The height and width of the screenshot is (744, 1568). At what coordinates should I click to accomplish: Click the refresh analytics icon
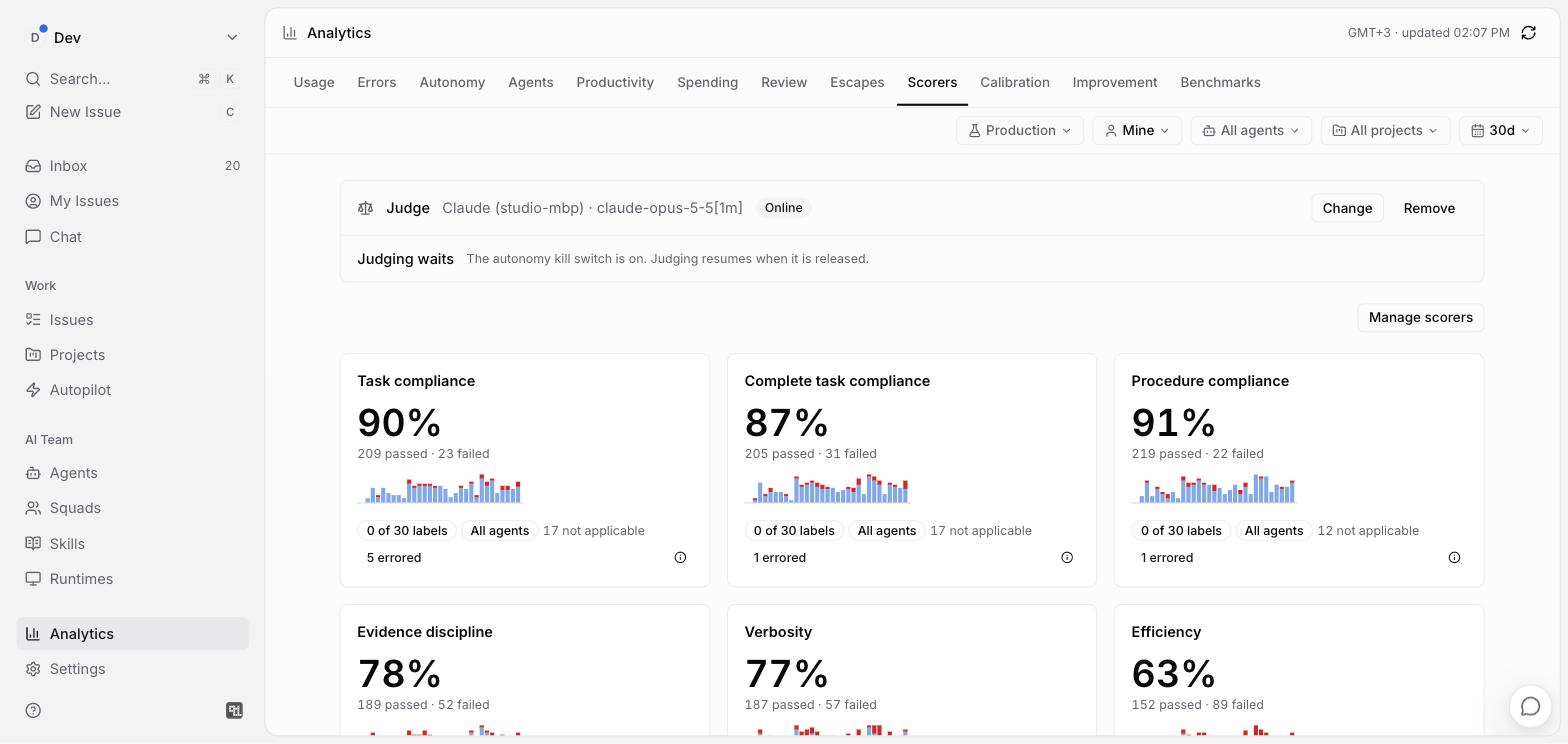(1529, 33)
